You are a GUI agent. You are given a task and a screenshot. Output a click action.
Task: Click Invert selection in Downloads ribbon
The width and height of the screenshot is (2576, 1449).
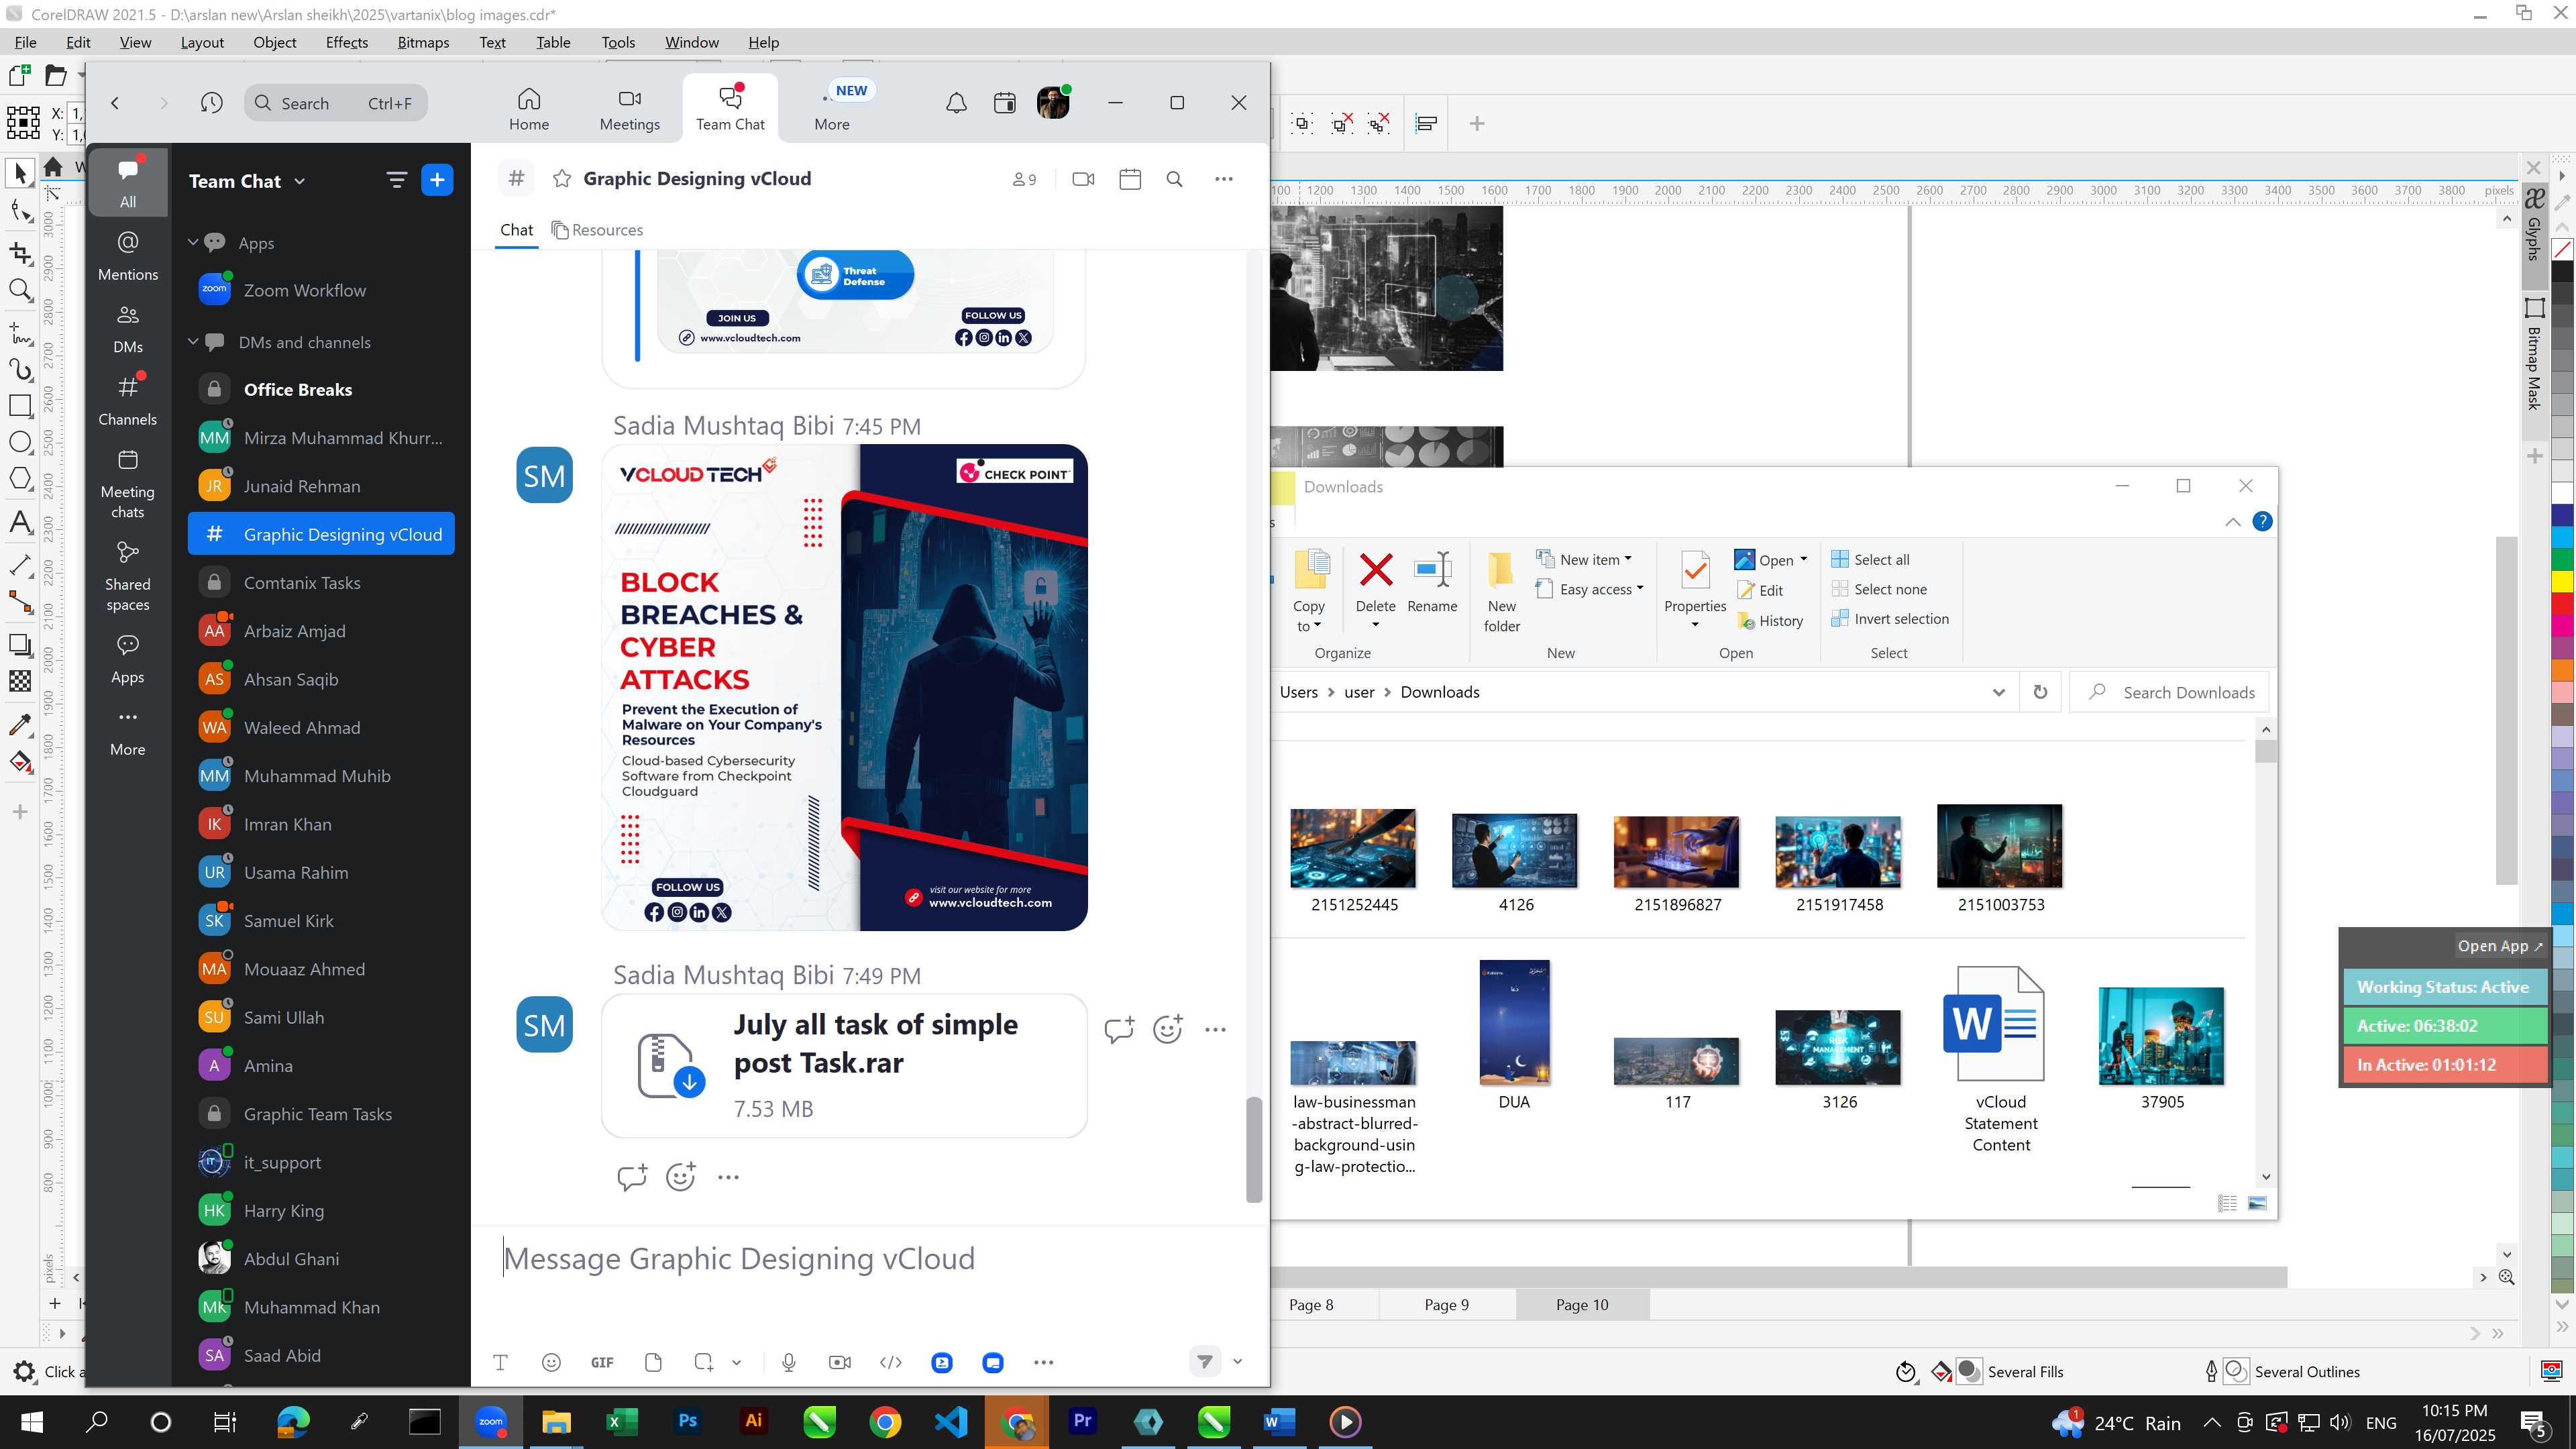click(1890, 619)
